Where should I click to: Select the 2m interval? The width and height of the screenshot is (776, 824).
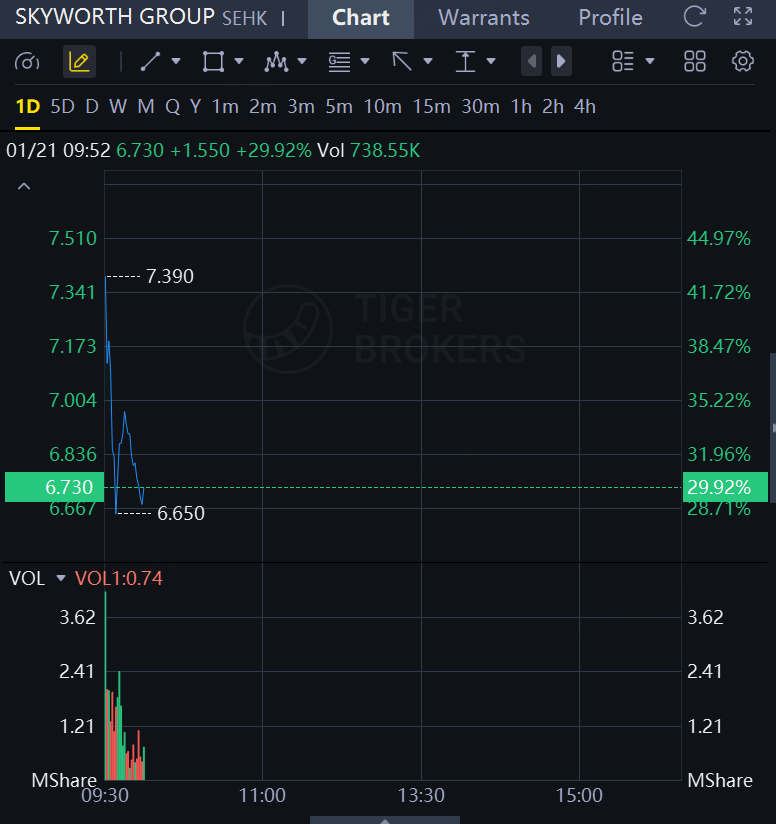click(x=263, y=107)
